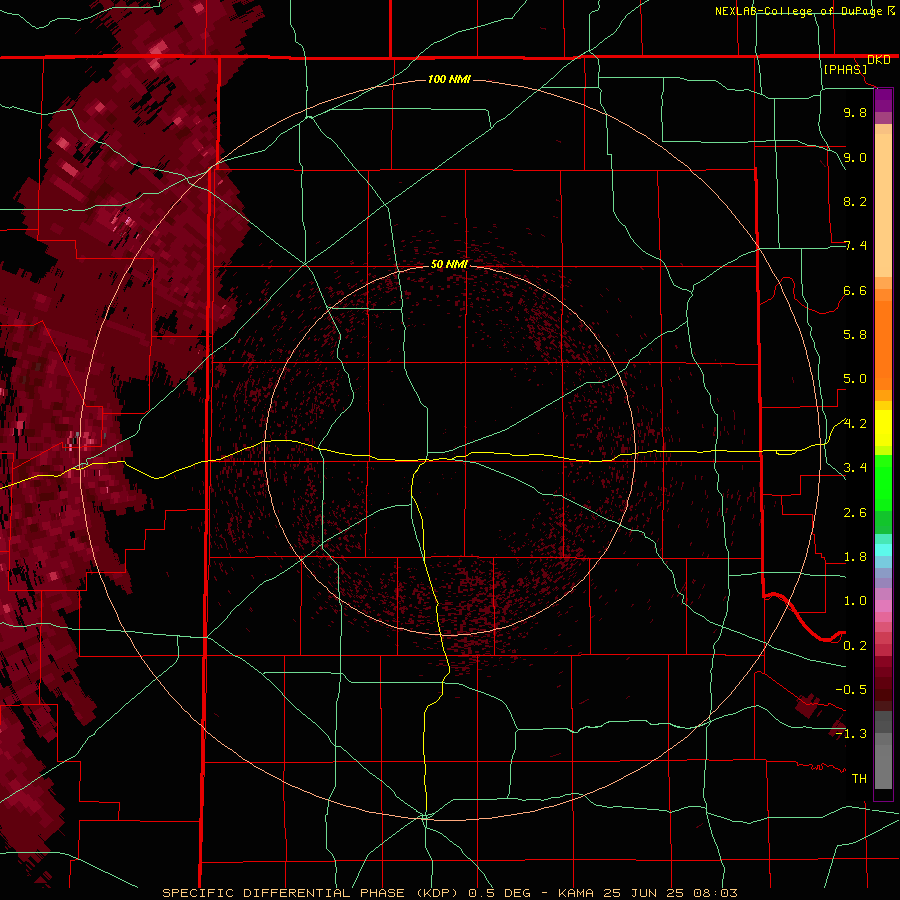
Task: Click the 5.0 legend scale value
Action: [855, 379]
